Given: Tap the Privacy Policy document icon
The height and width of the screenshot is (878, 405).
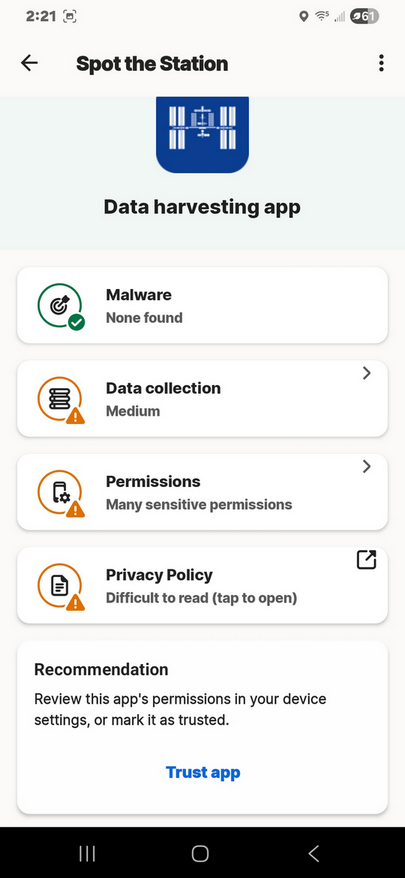Looking at the screenshot, I should coord(60,587).
